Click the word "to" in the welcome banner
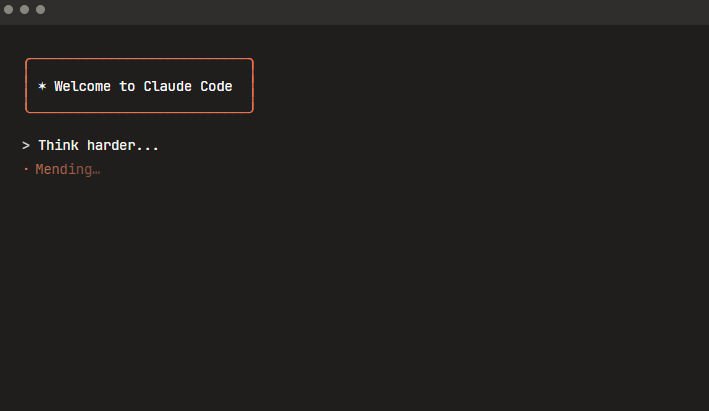 [x=127, y=87]
